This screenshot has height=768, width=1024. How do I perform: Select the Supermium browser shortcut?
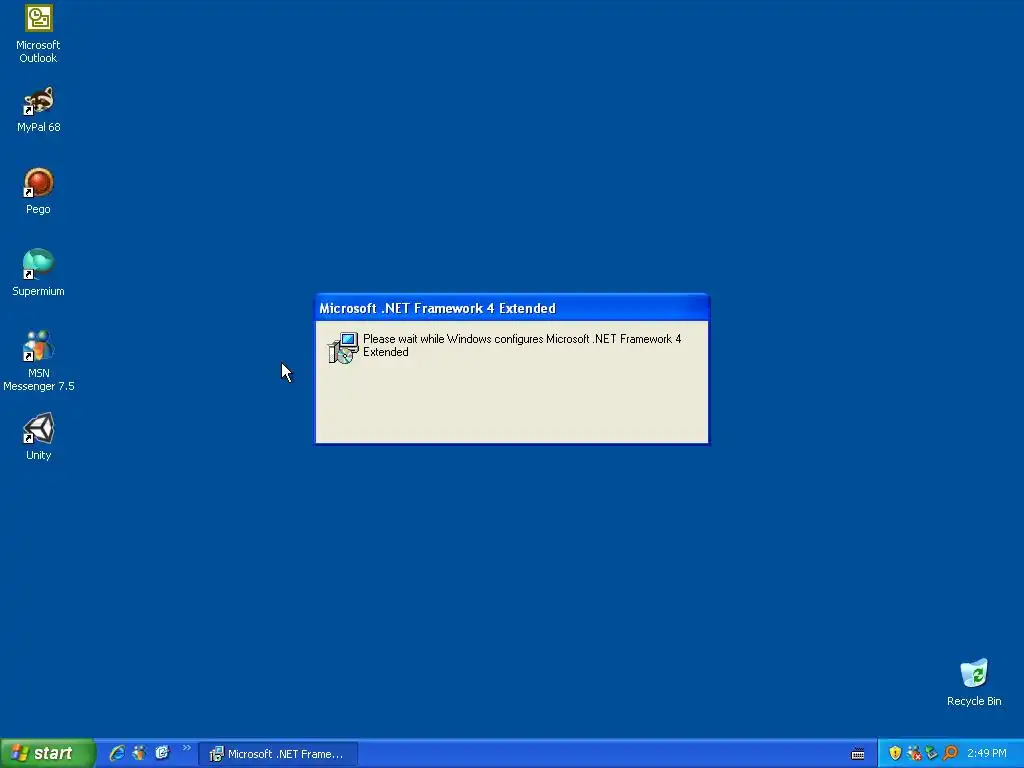(38, 273)
